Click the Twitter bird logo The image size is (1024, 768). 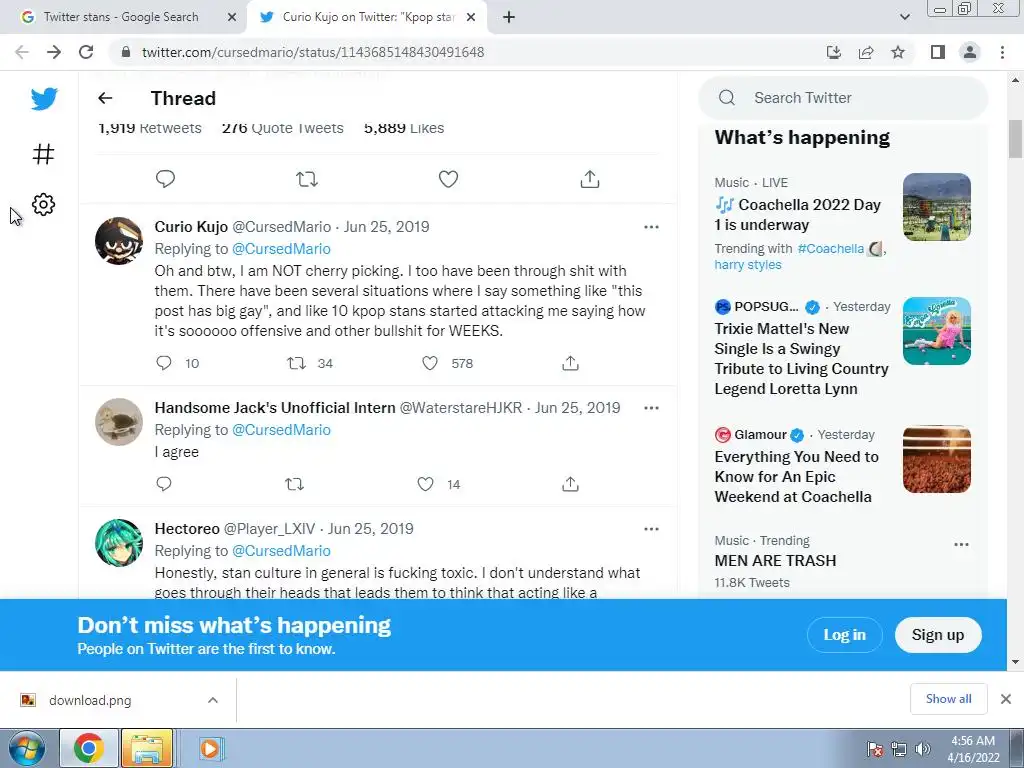tap(44, 99)
